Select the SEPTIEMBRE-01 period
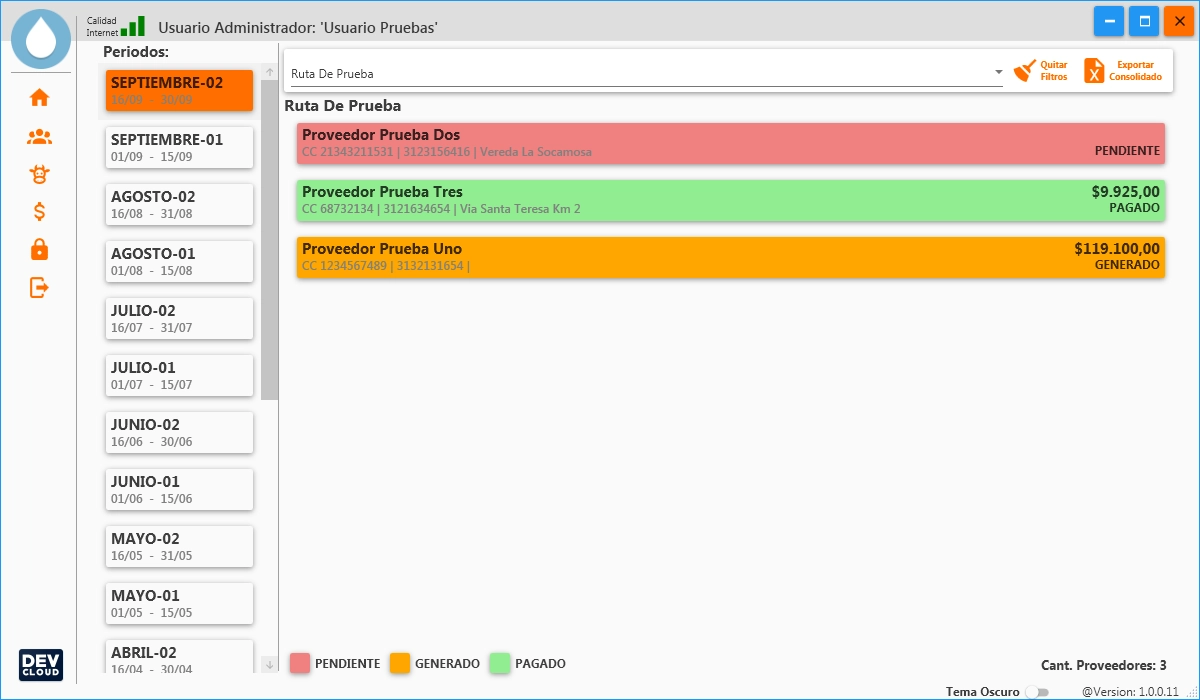The width and height of the screenshot is (1200, 700). coord(179,147)
